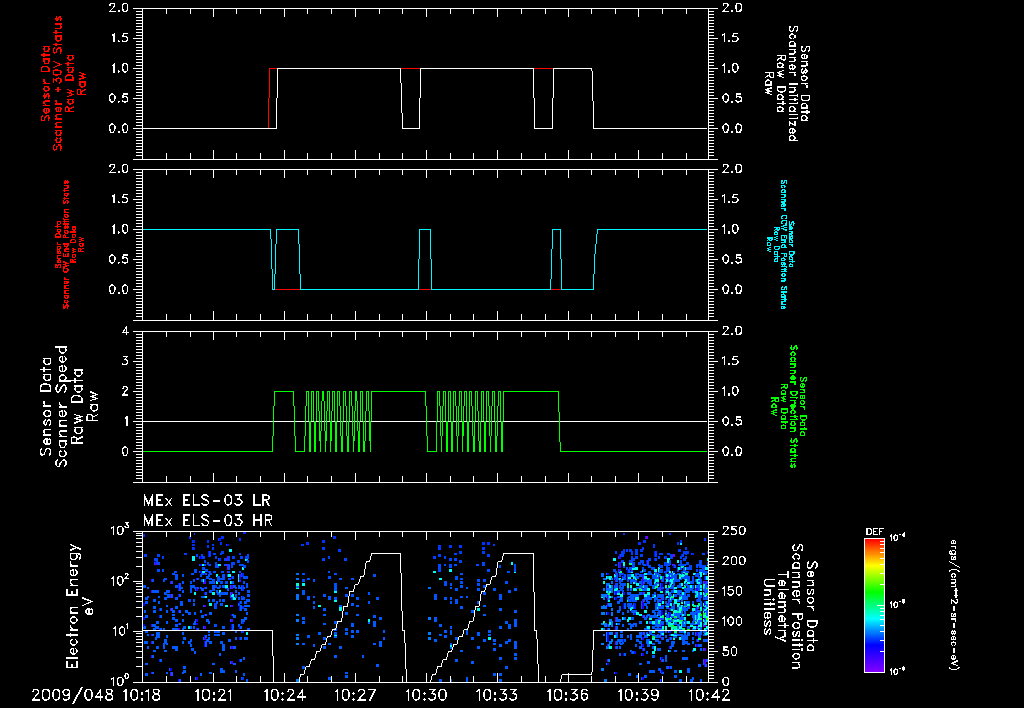Click the "10:36" time axis label
Viewport: 1024px width, 708px height.
click(568, 695)
